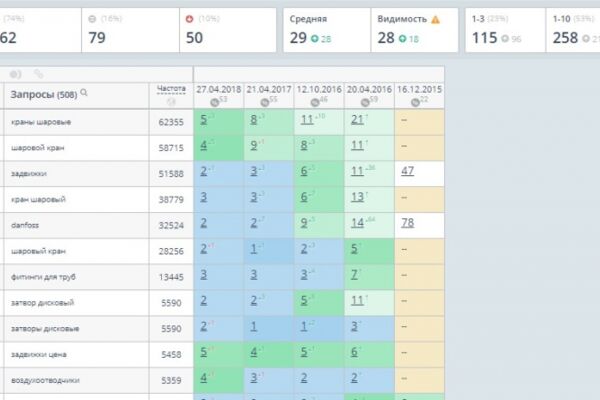Open the search icon next to Запросы (508)
The width and height of the screenshot is (600, 400).
84,92
